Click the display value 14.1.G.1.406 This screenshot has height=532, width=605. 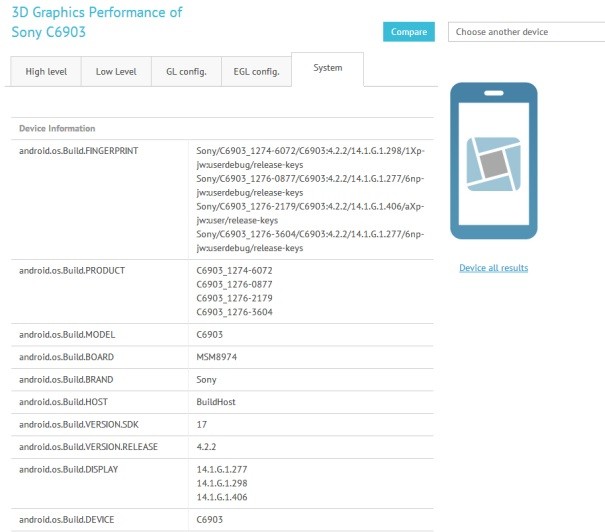coord(222,497)
